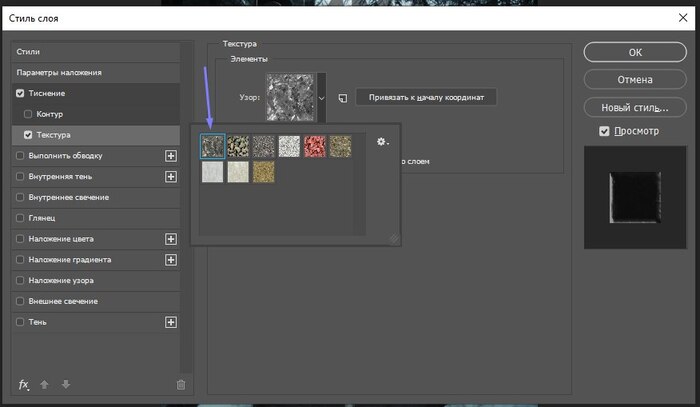This screenshot has width=700, height=407.
Task: Add another stroke effect with plus icon
Action: coord(171,156)
